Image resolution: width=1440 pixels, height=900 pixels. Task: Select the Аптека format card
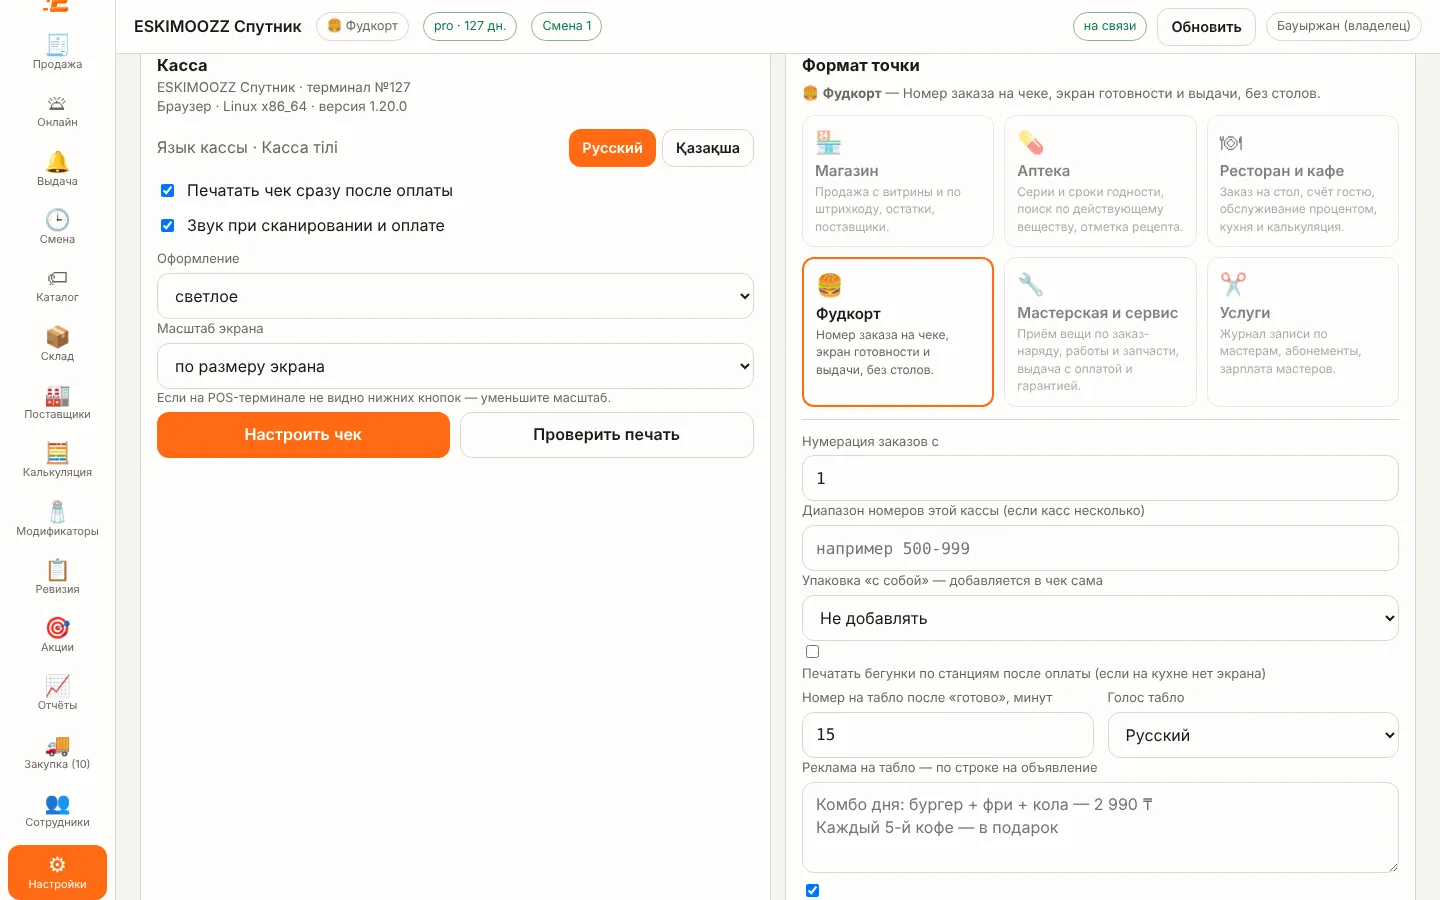(1100, 181)
